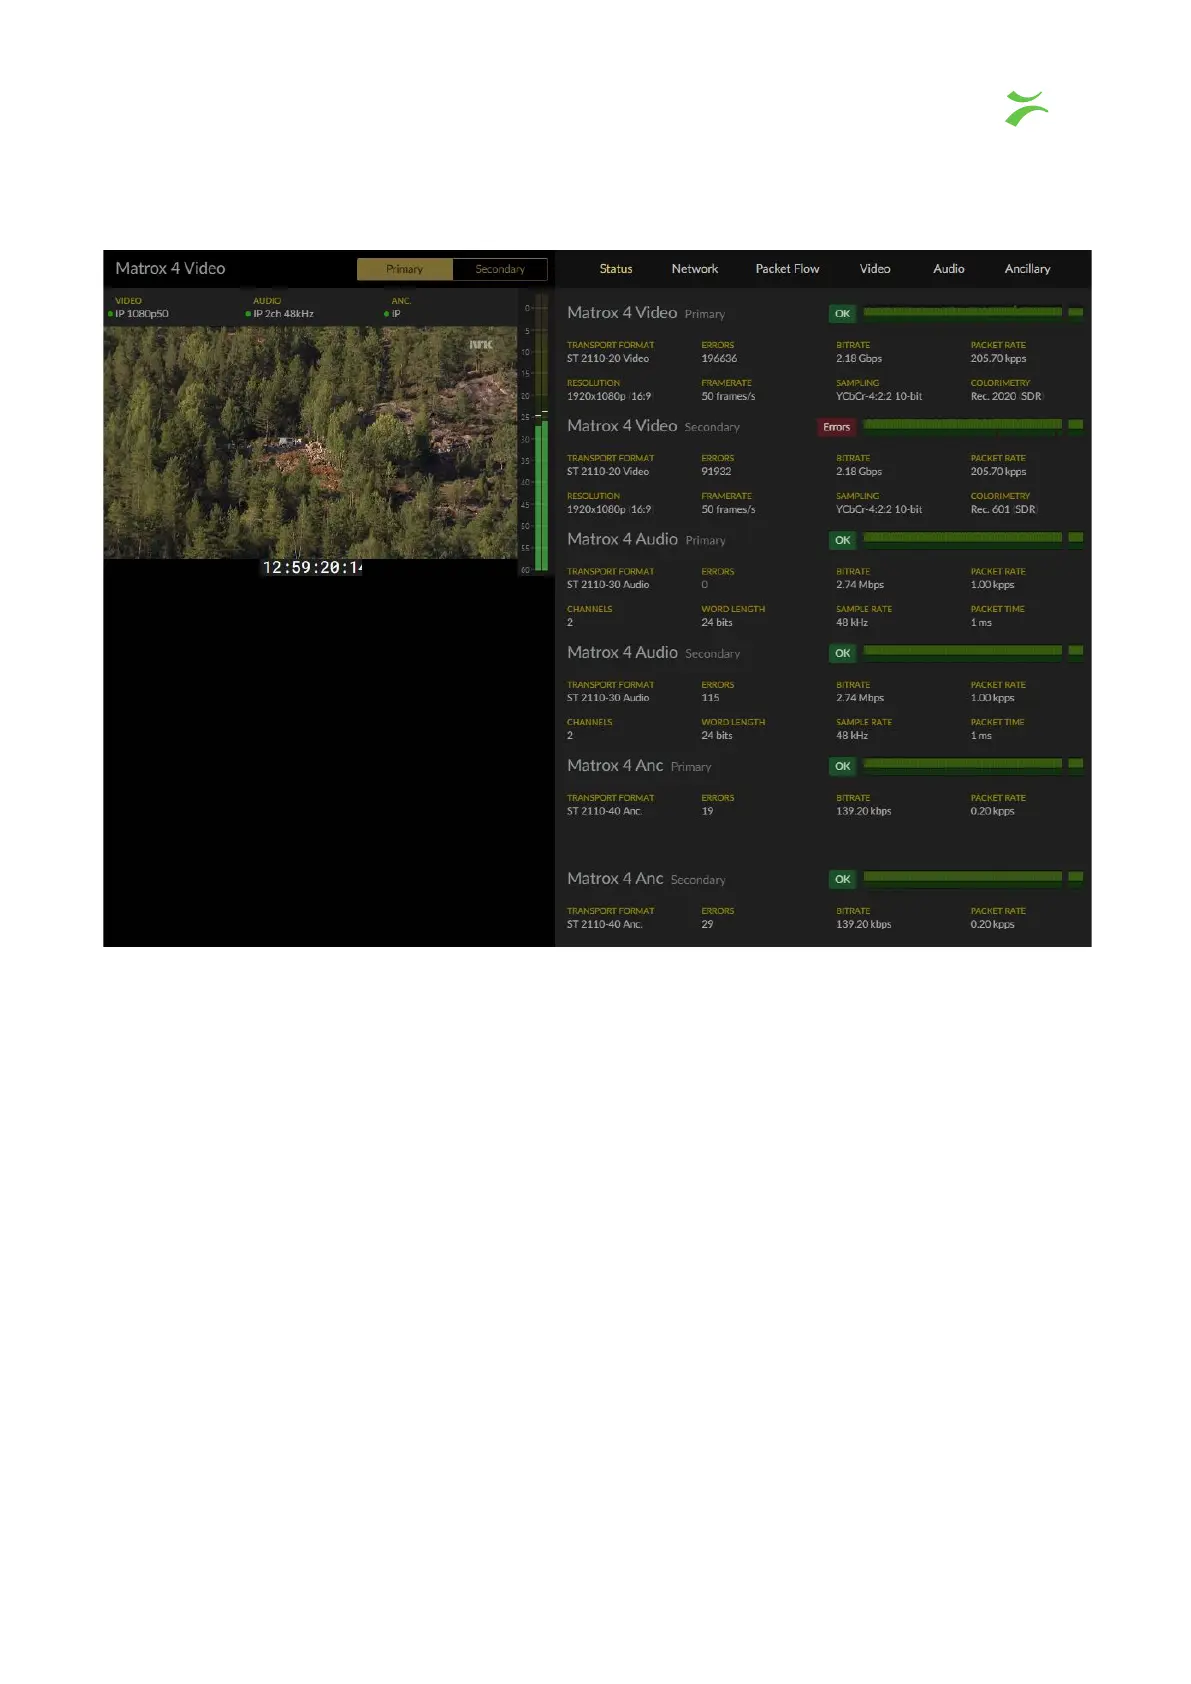Viewport: 1191px width, 1684px height.
Task: Open the Network tab
Action: point(695,269)
